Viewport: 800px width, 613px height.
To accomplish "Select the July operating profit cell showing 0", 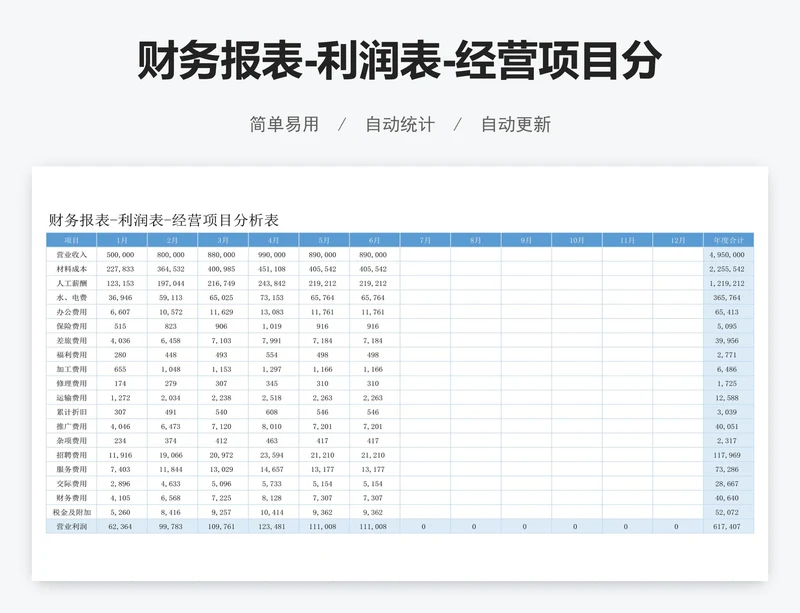I will (x=424, y=526).
